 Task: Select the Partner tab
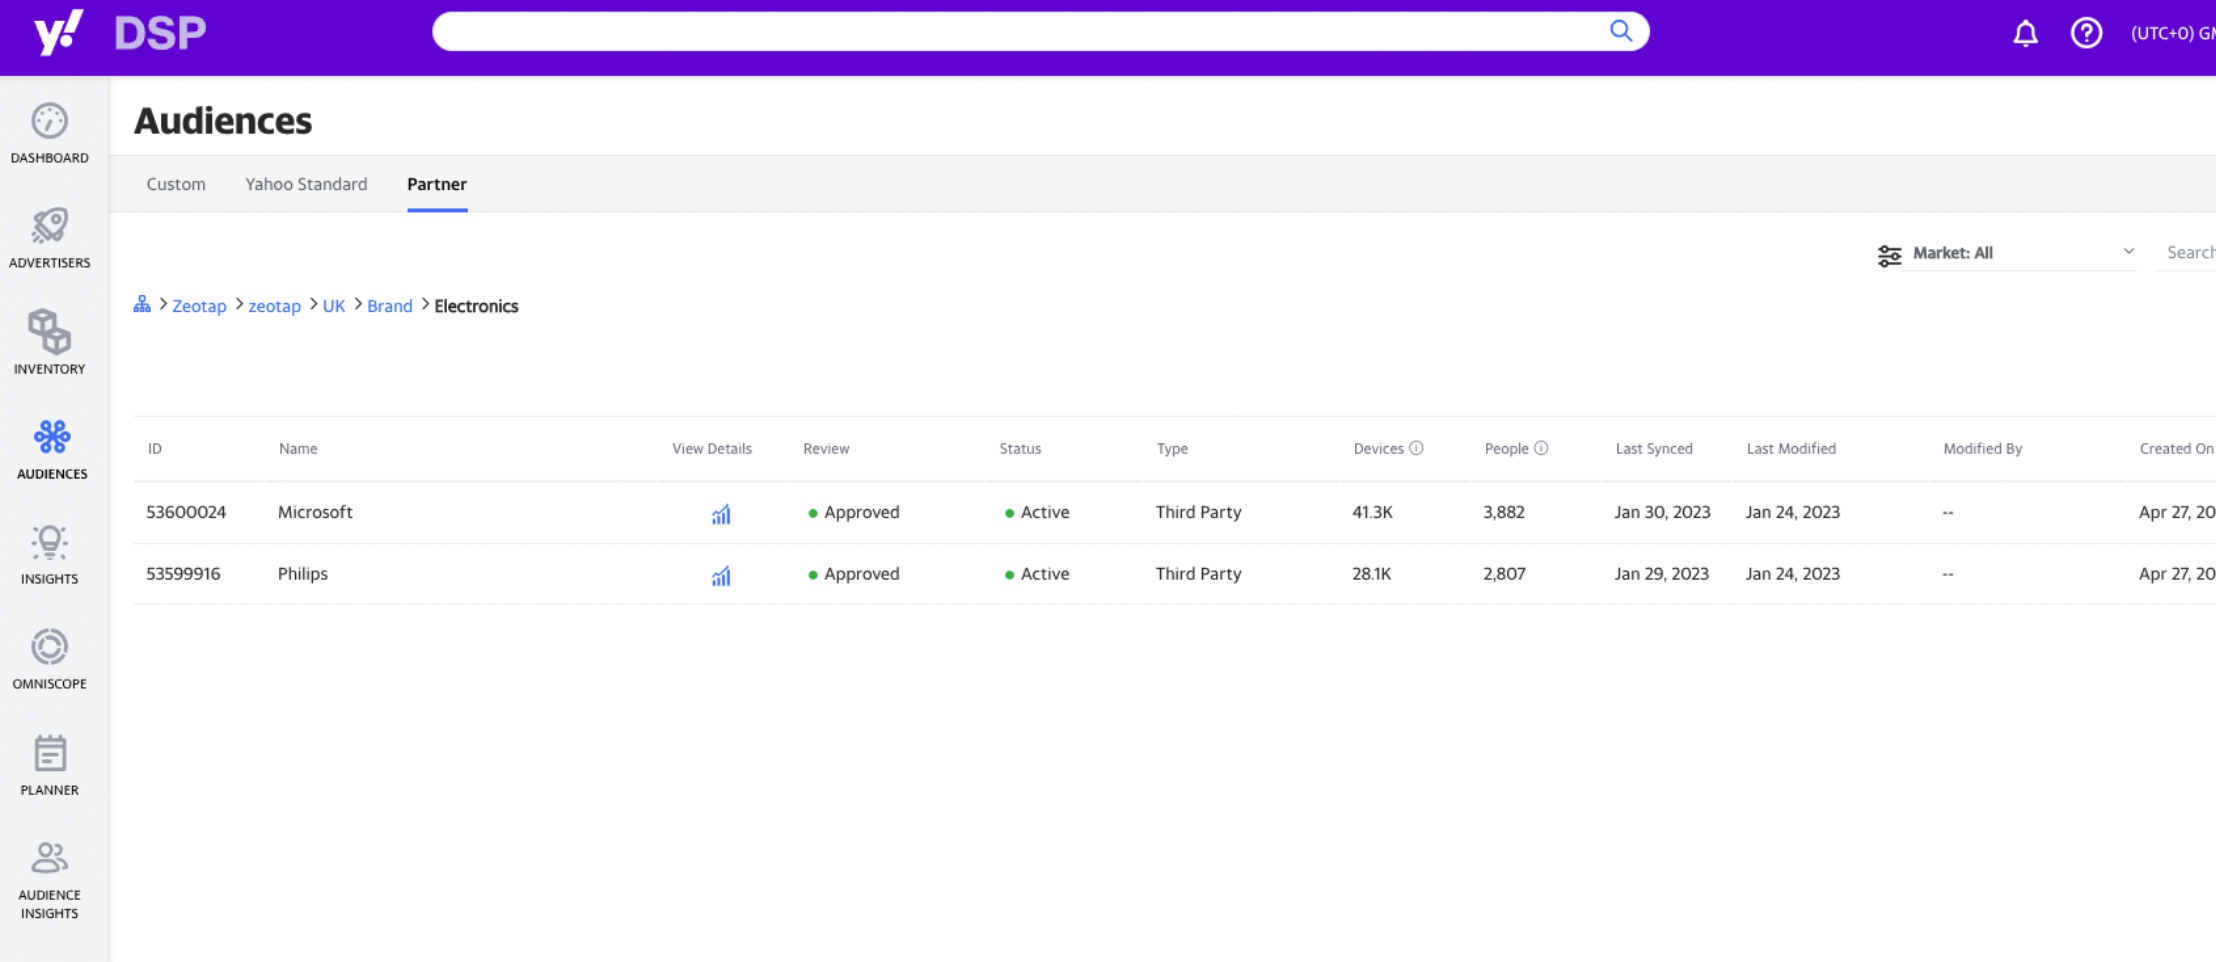point(437,184)
